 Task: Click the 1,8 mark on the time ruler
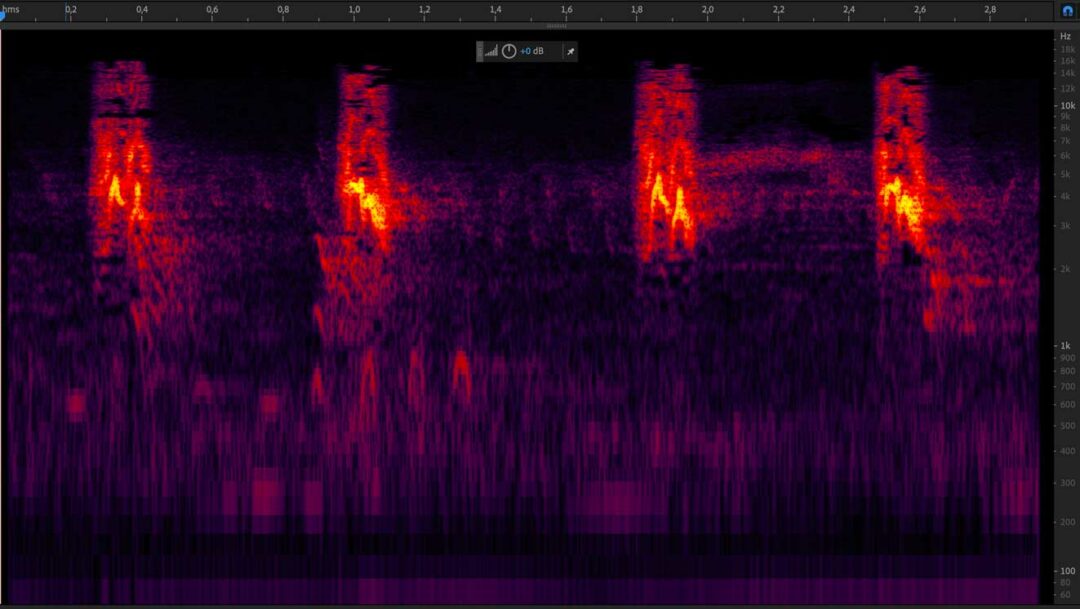pos(636,10)
